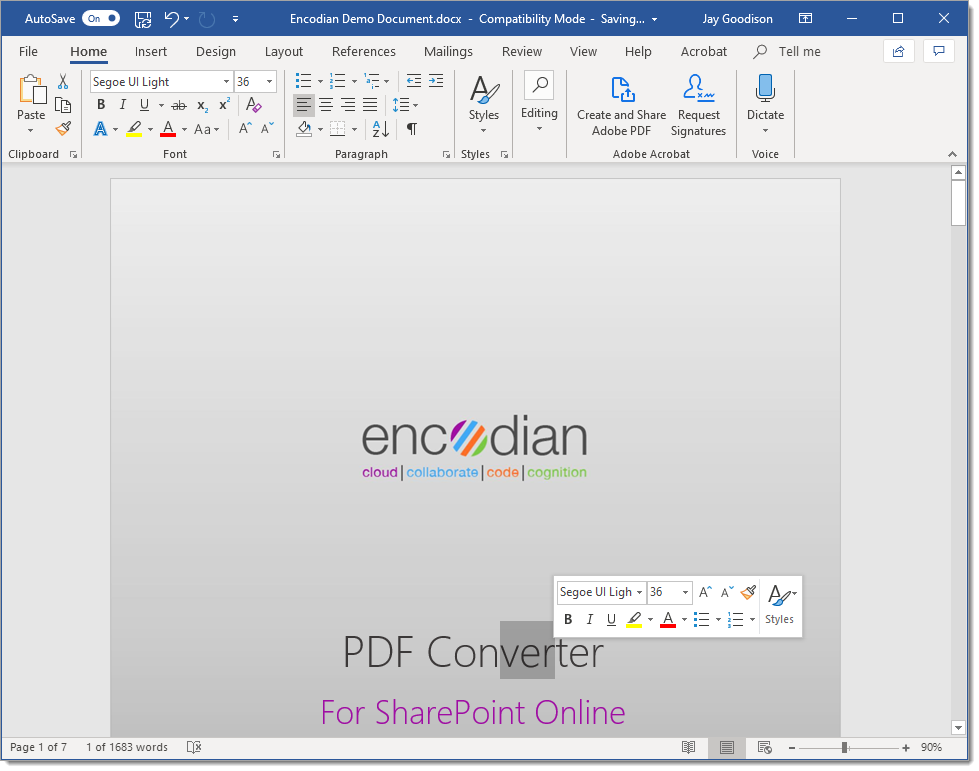Open mini toolbar font size dropdown
This screenshot has width=979, height=771.
[x=685, y=592]
